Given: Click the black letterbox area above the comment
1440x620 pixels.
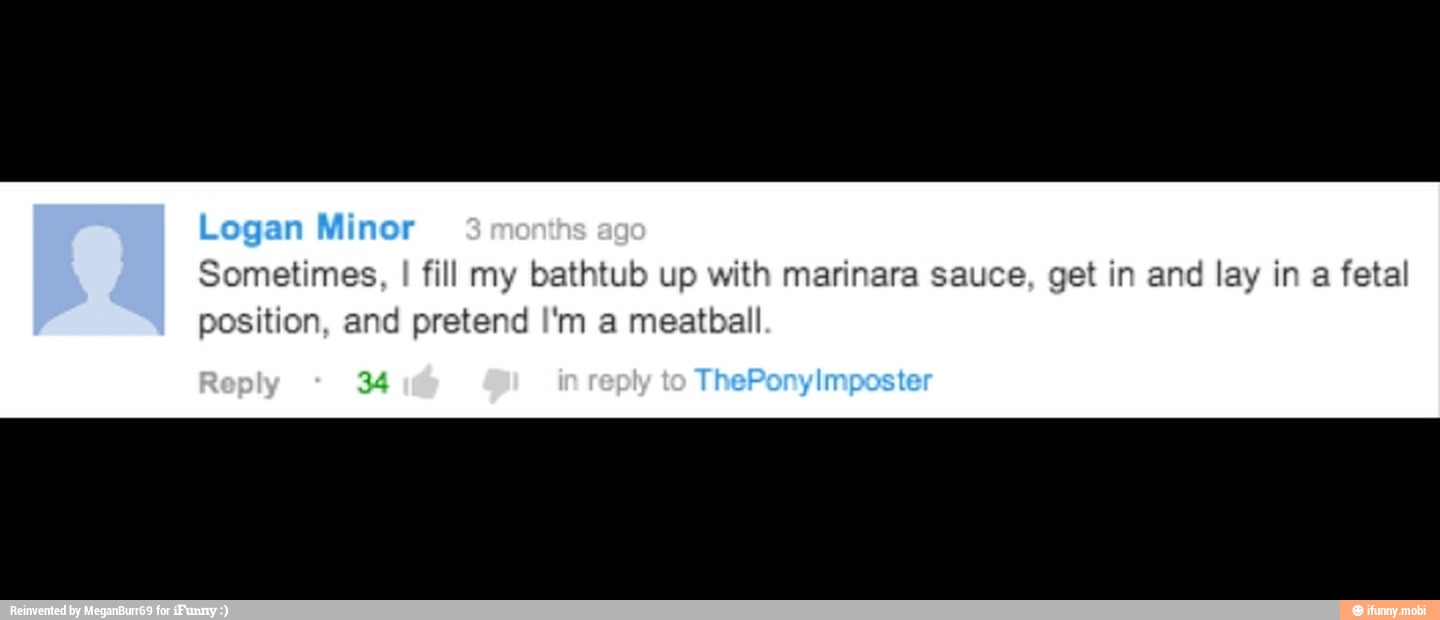Looking at the screenshot, I should tap(720, 90).
